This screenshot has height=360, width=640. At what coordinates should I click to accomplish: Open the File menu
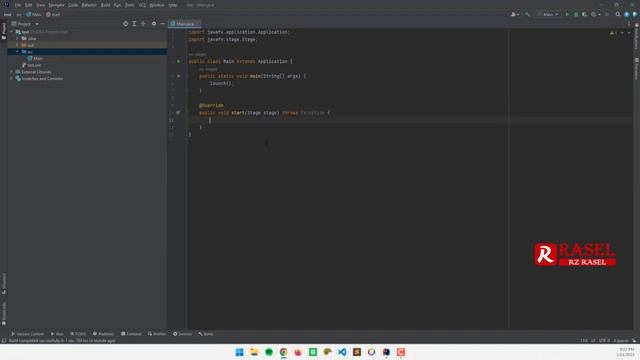point(18,5)
